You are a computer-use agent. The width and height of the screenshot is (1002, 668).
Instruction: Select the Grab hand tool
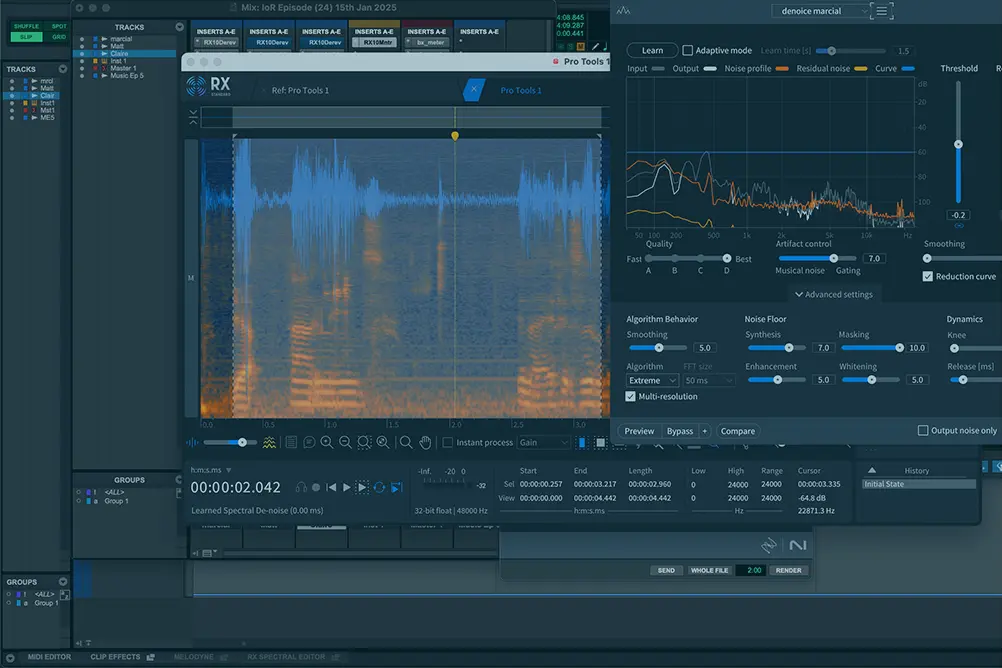(x=425, y=442)
